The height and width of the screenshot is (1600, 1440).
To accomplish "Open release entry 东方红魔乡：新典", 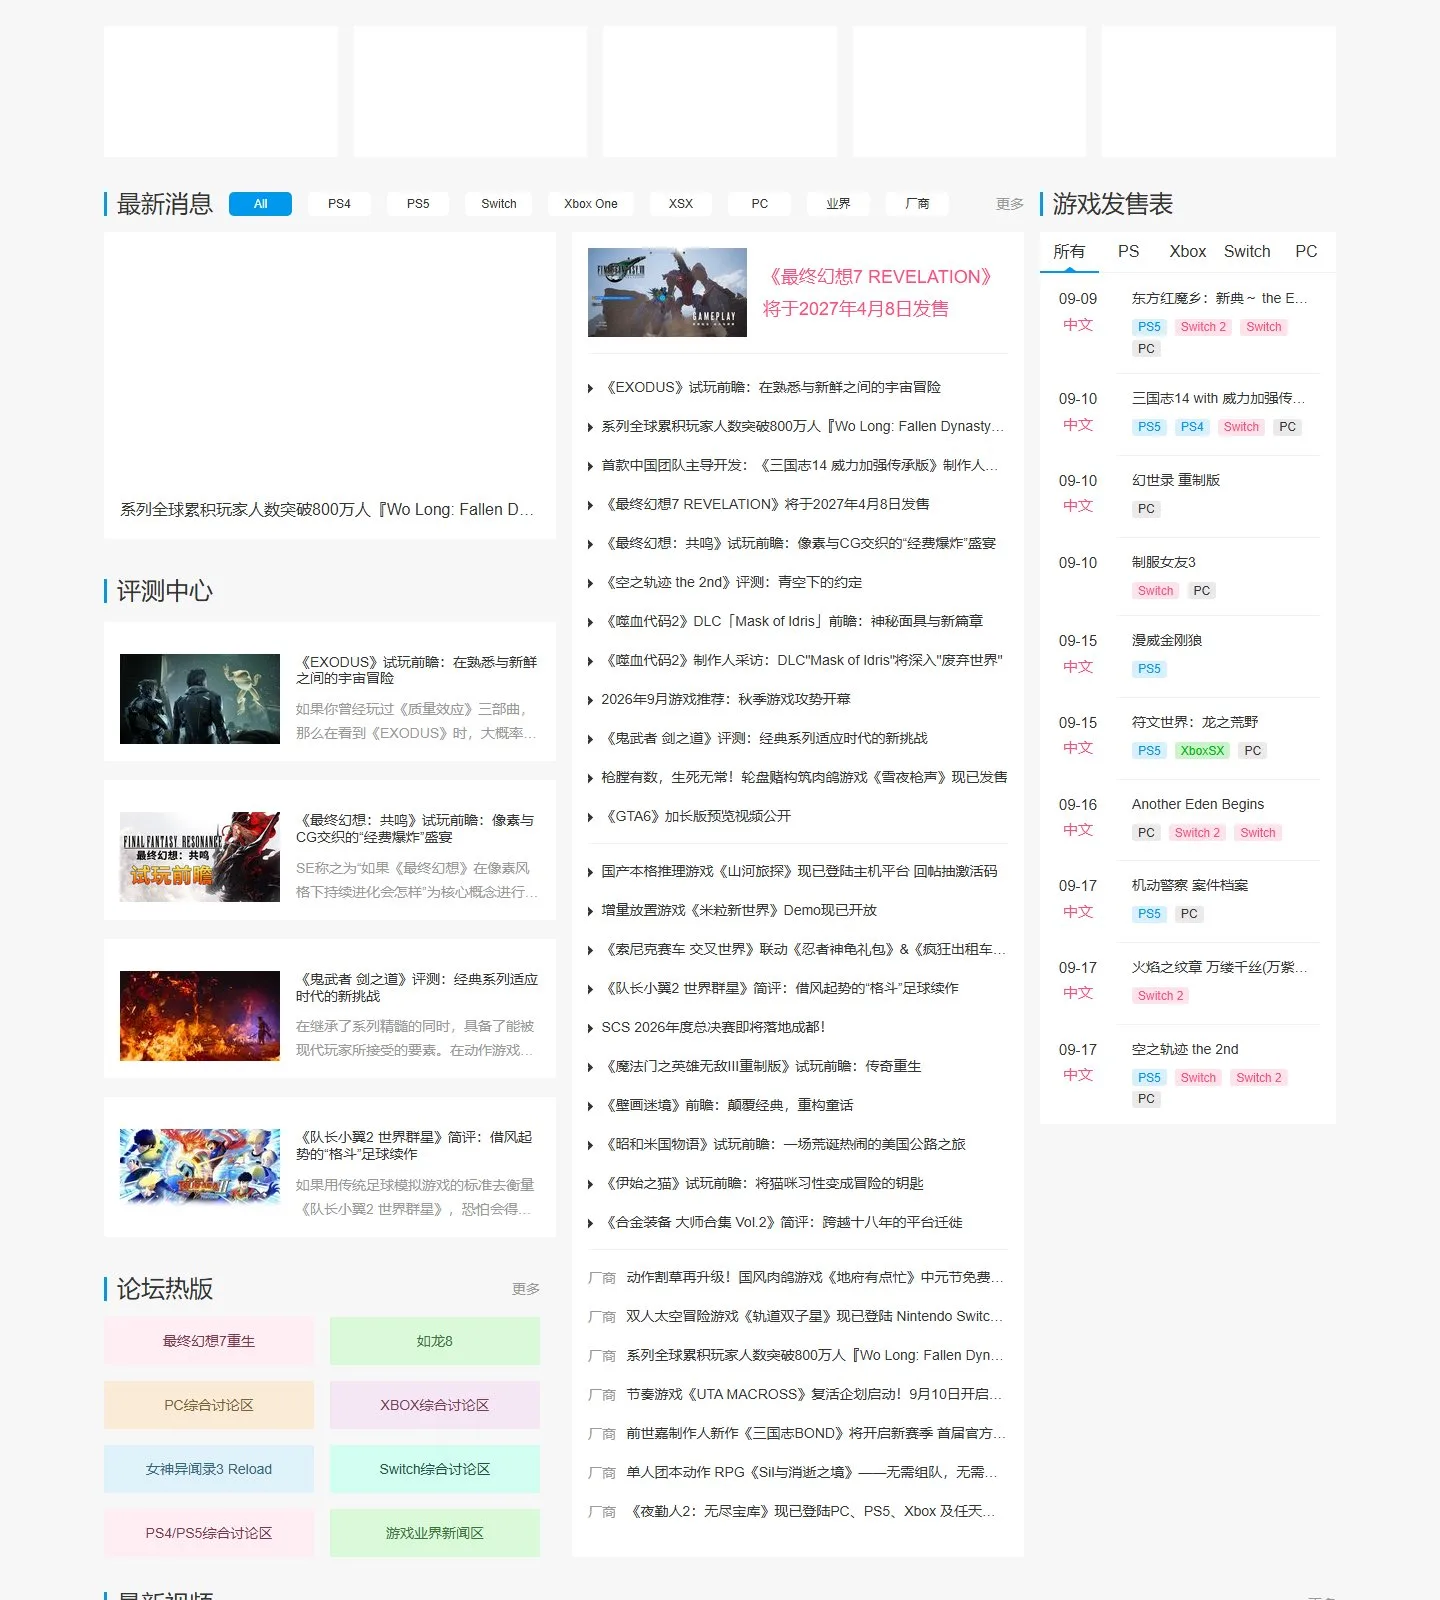I will pos(1219,298).
